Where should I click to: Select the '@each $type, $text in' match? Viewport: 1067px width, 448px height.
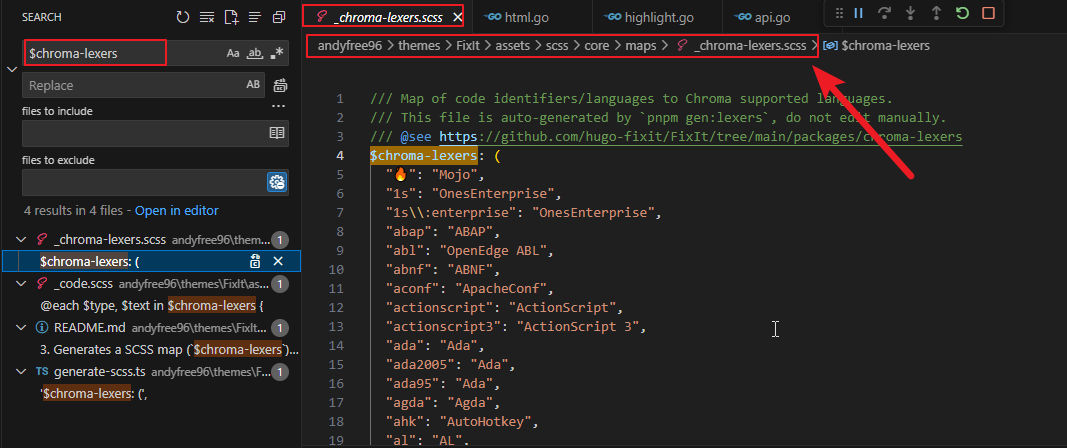click(x=151, y=305)
